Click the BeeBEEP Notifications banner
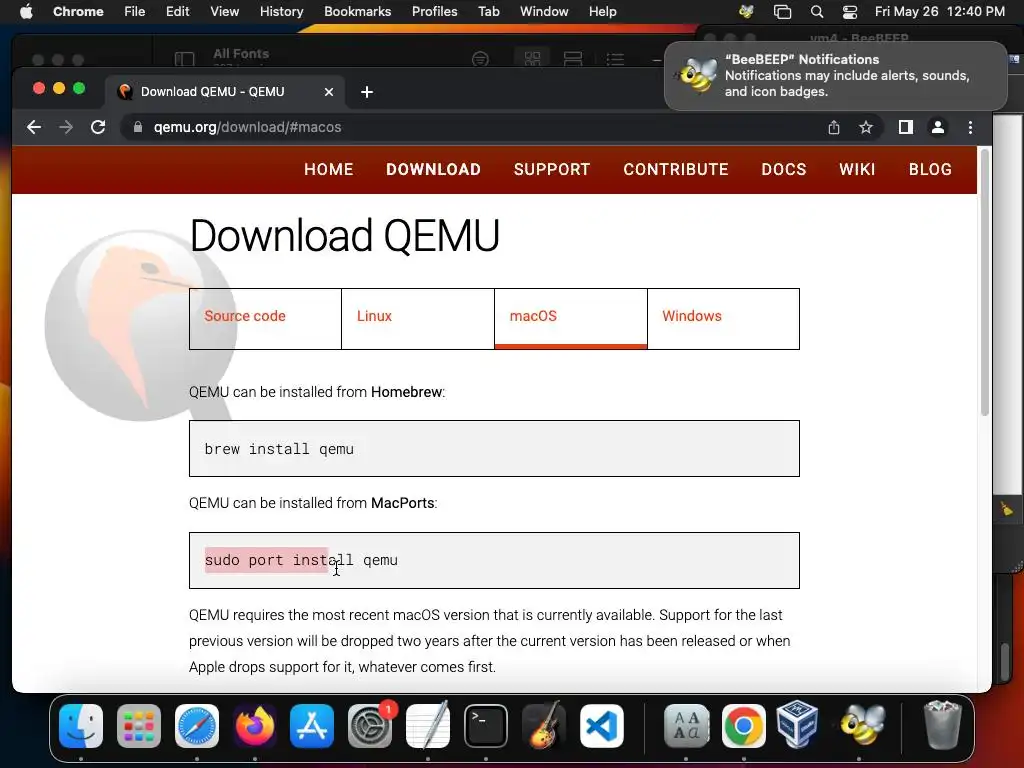This screenshot has width=1024, height=768. (836, 76)
